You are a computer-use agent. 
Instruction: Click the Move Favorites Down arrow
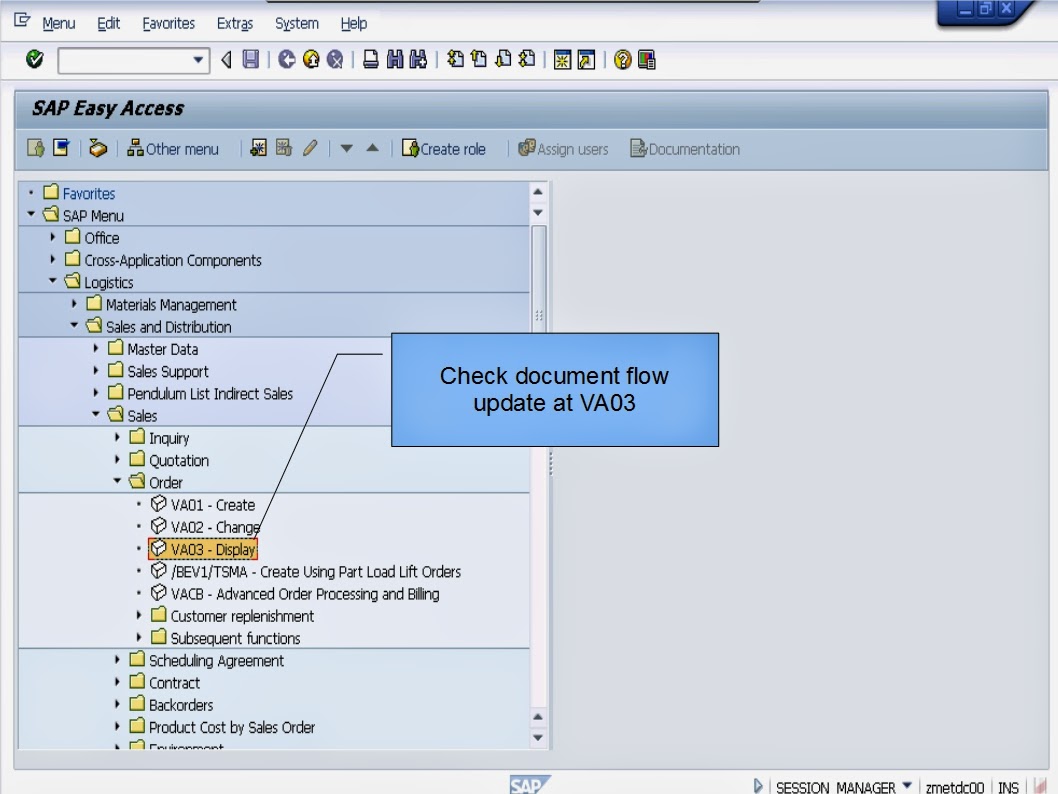[x=347, y=148]
